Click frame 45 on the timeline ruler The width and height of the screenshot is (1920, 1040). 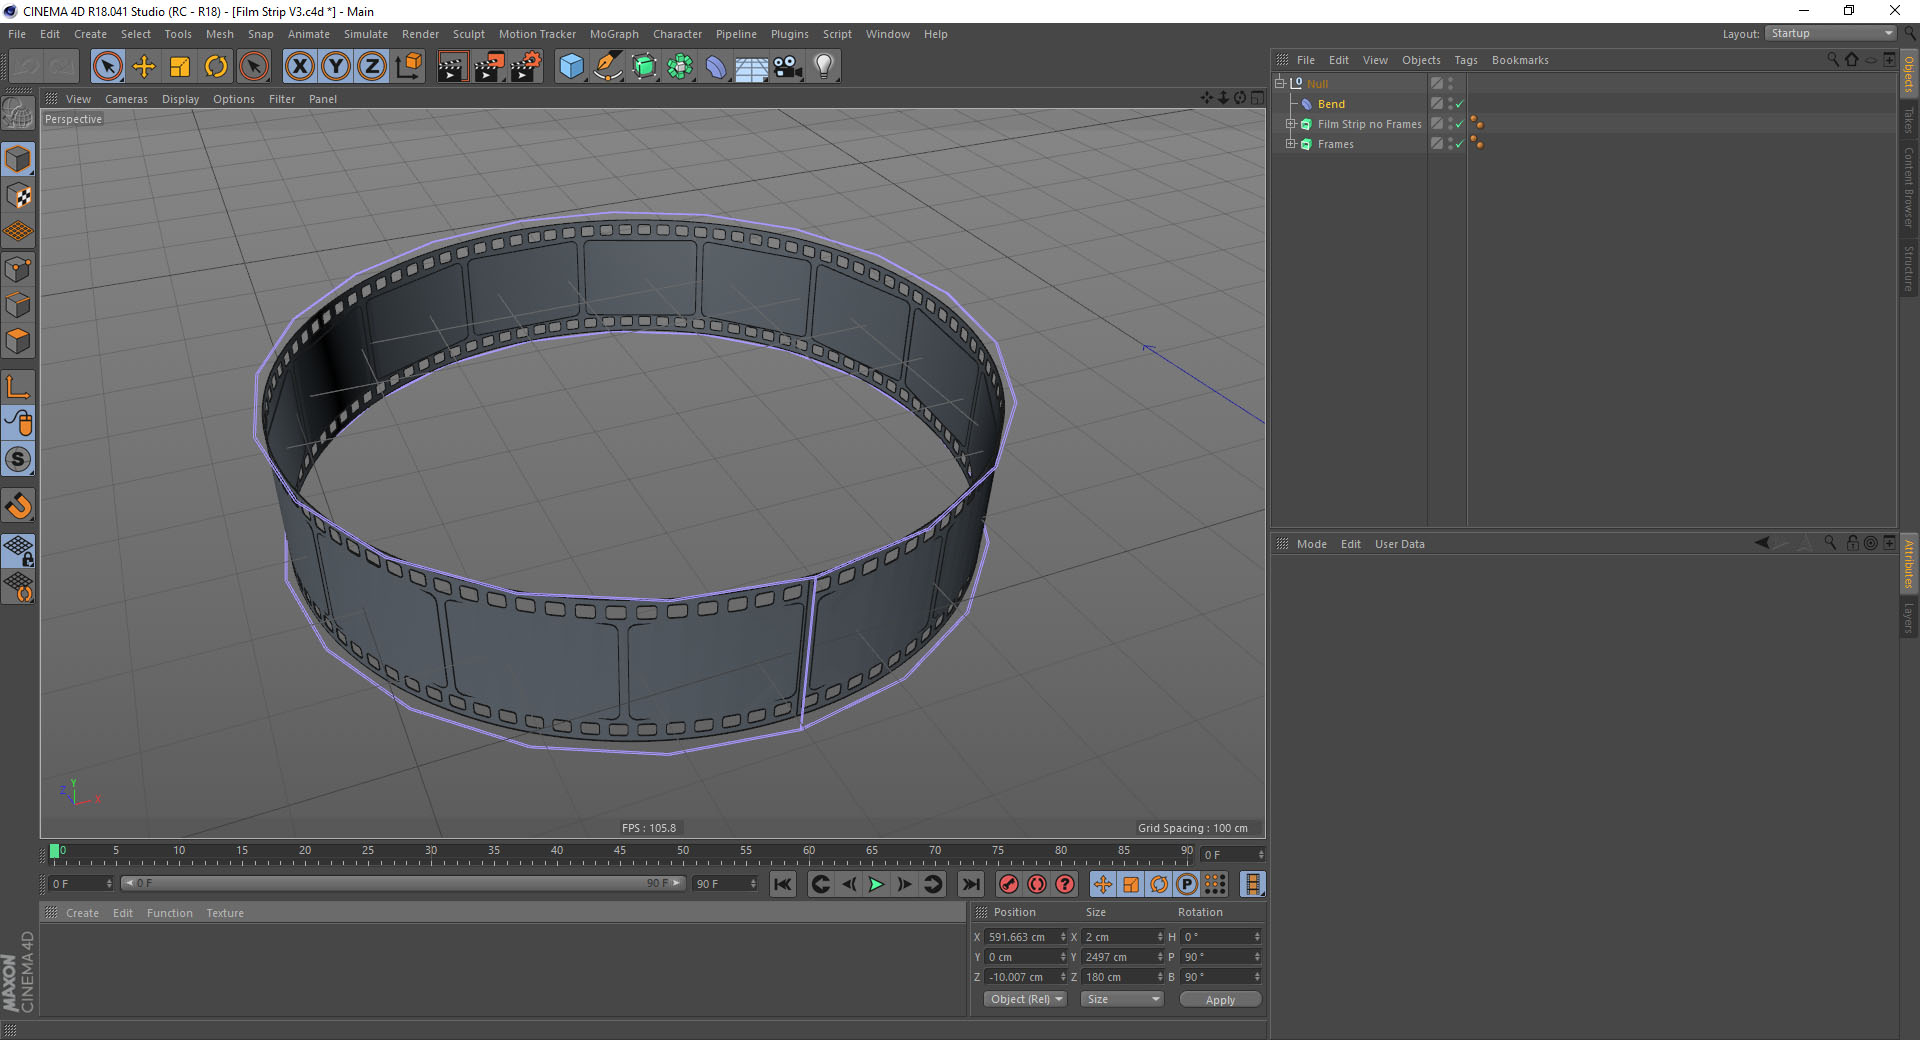[x=620, y=856]
